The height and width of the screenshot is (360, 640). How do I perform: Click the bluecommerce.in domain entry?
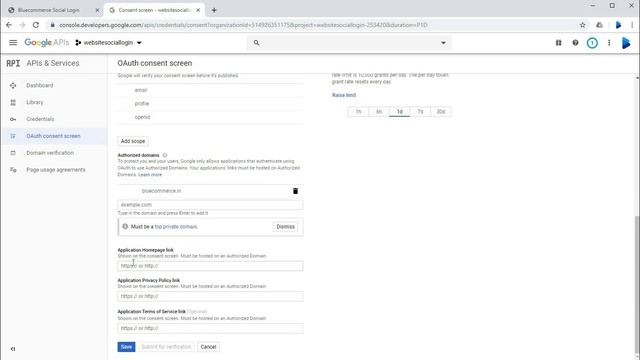point(162,191)
